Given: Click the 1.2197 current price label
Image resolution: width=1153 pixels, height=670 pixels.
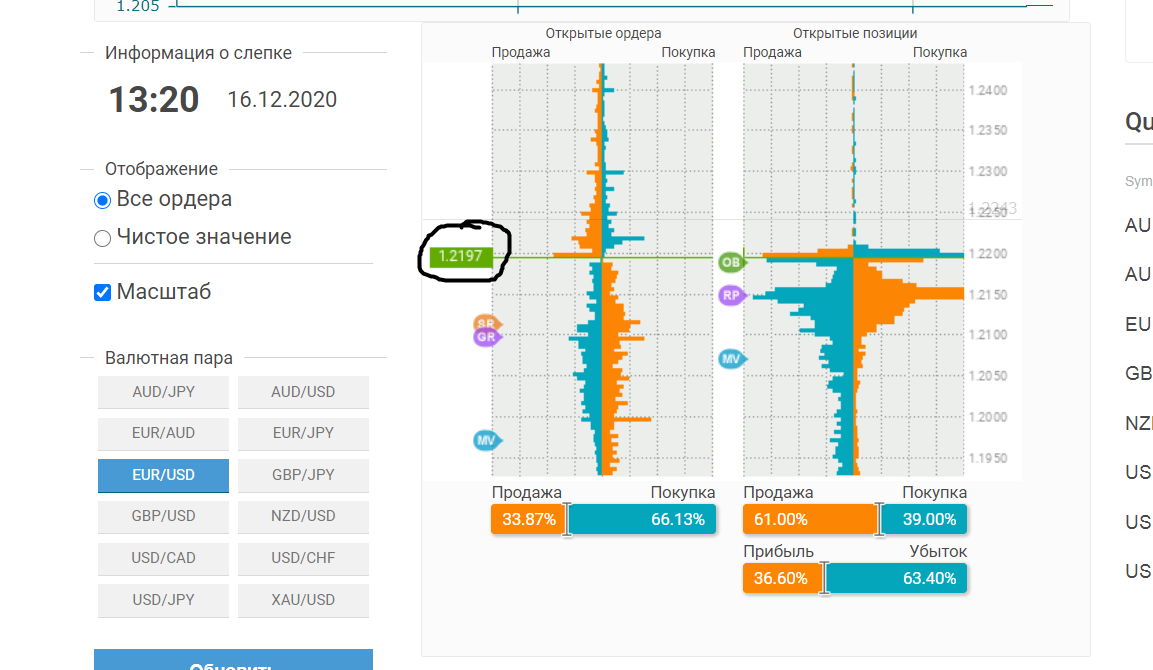Looking at the screenshot, I should point(460,256).
